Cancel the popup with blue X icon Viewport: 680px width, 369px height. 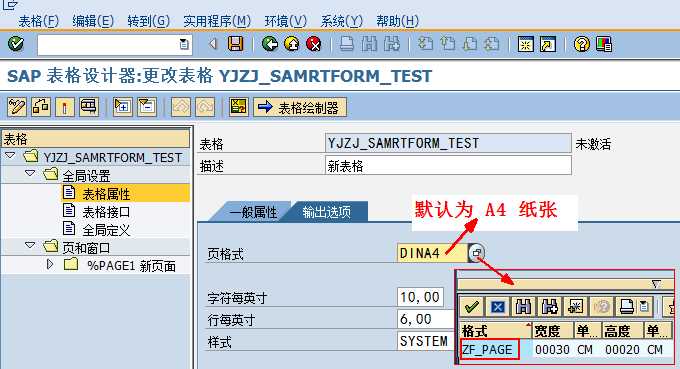(x=497, y=307)
